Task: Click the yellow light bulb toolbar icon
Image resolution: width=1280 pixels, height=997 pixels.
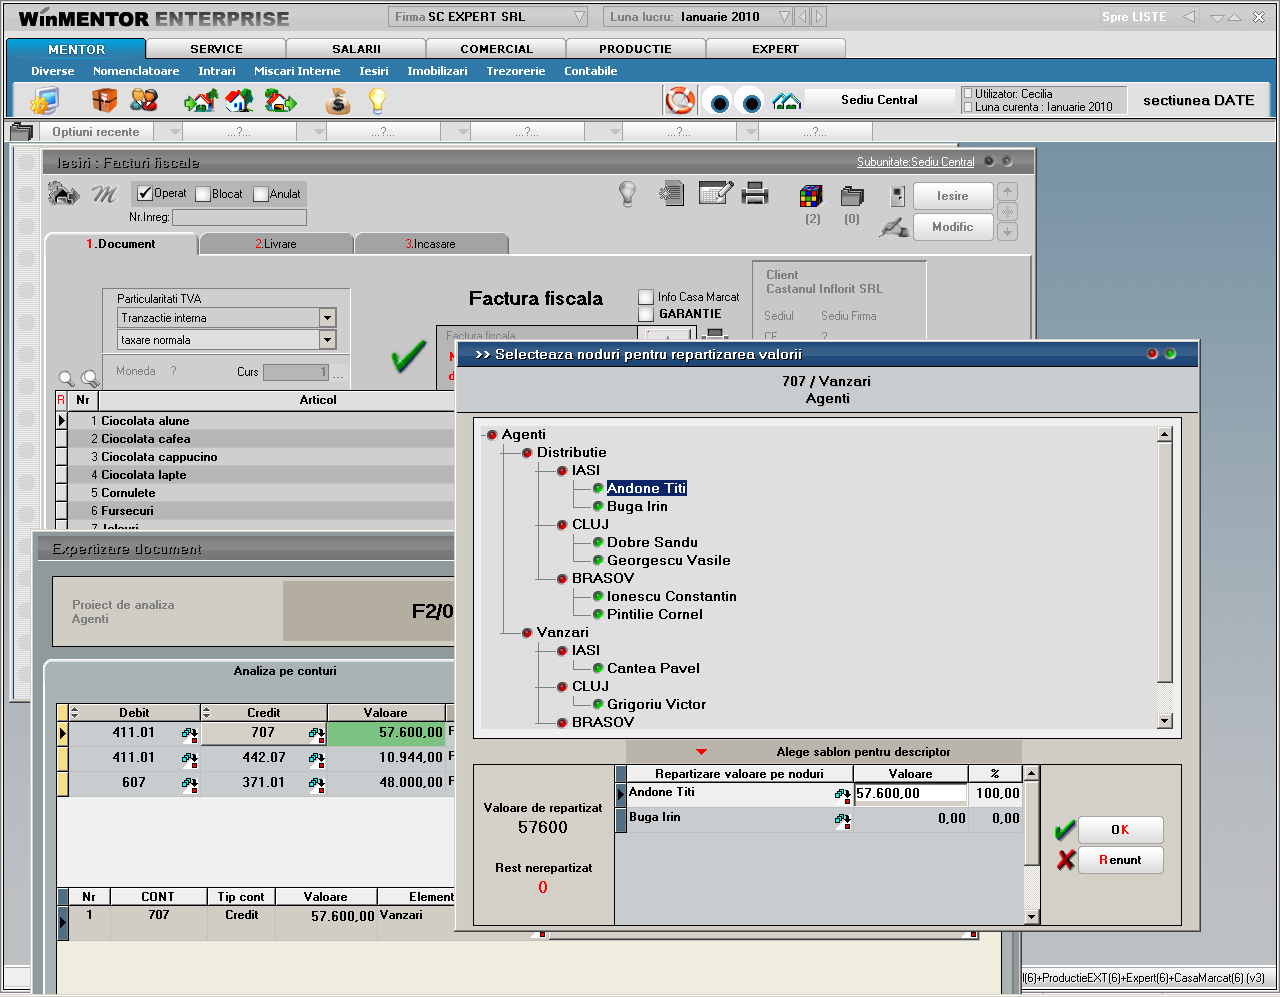Action: (377, 101)
